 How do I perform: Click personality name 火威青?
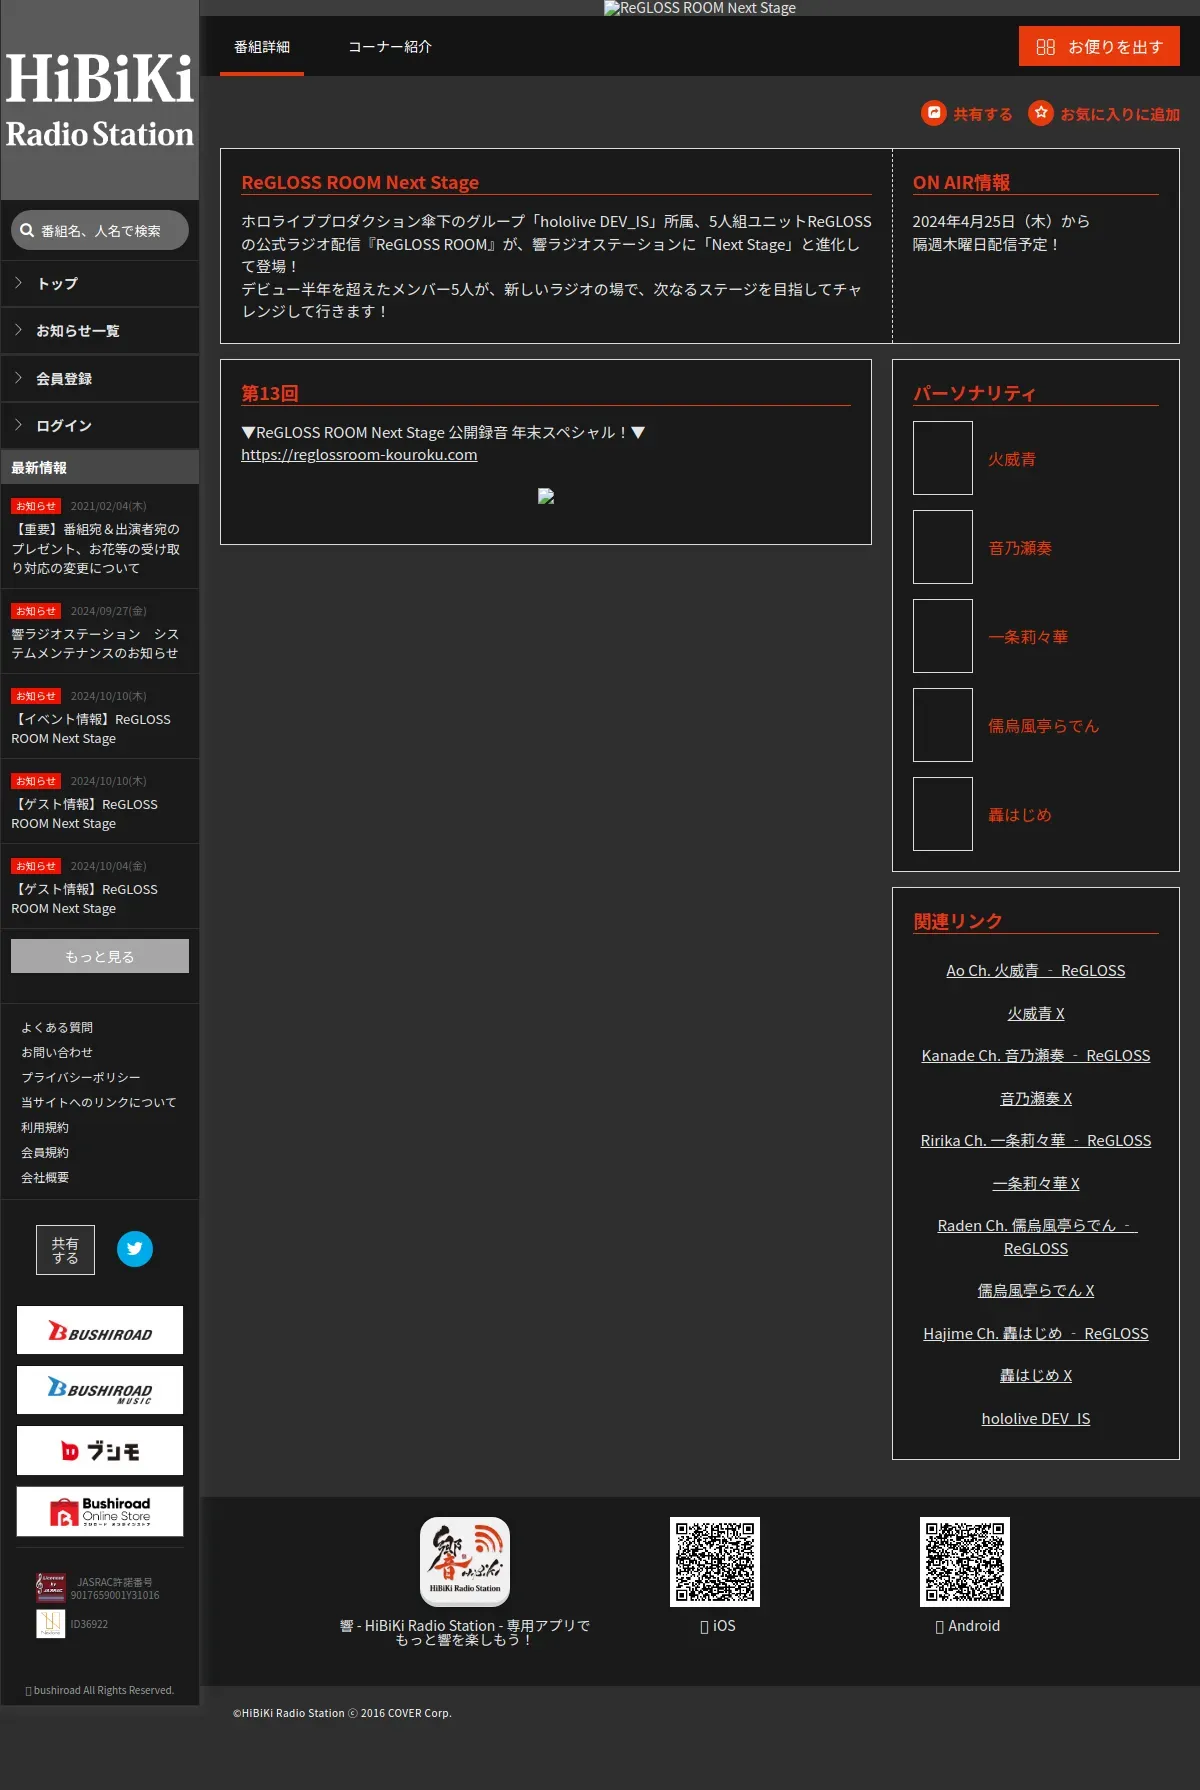(x=1012, y=459)
